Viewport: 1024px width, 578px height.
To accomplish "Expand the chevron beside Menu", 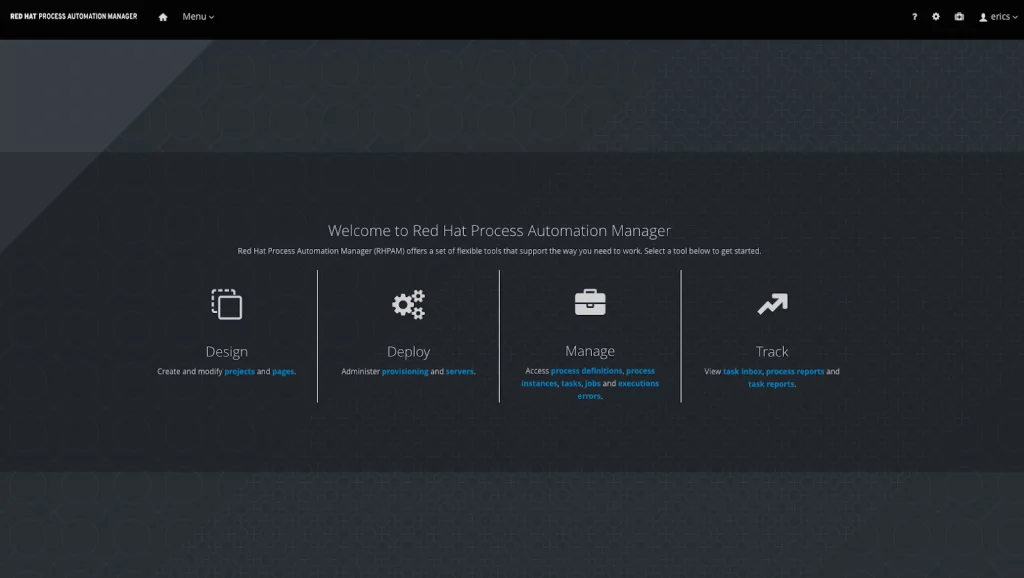I will pos(210,17).
